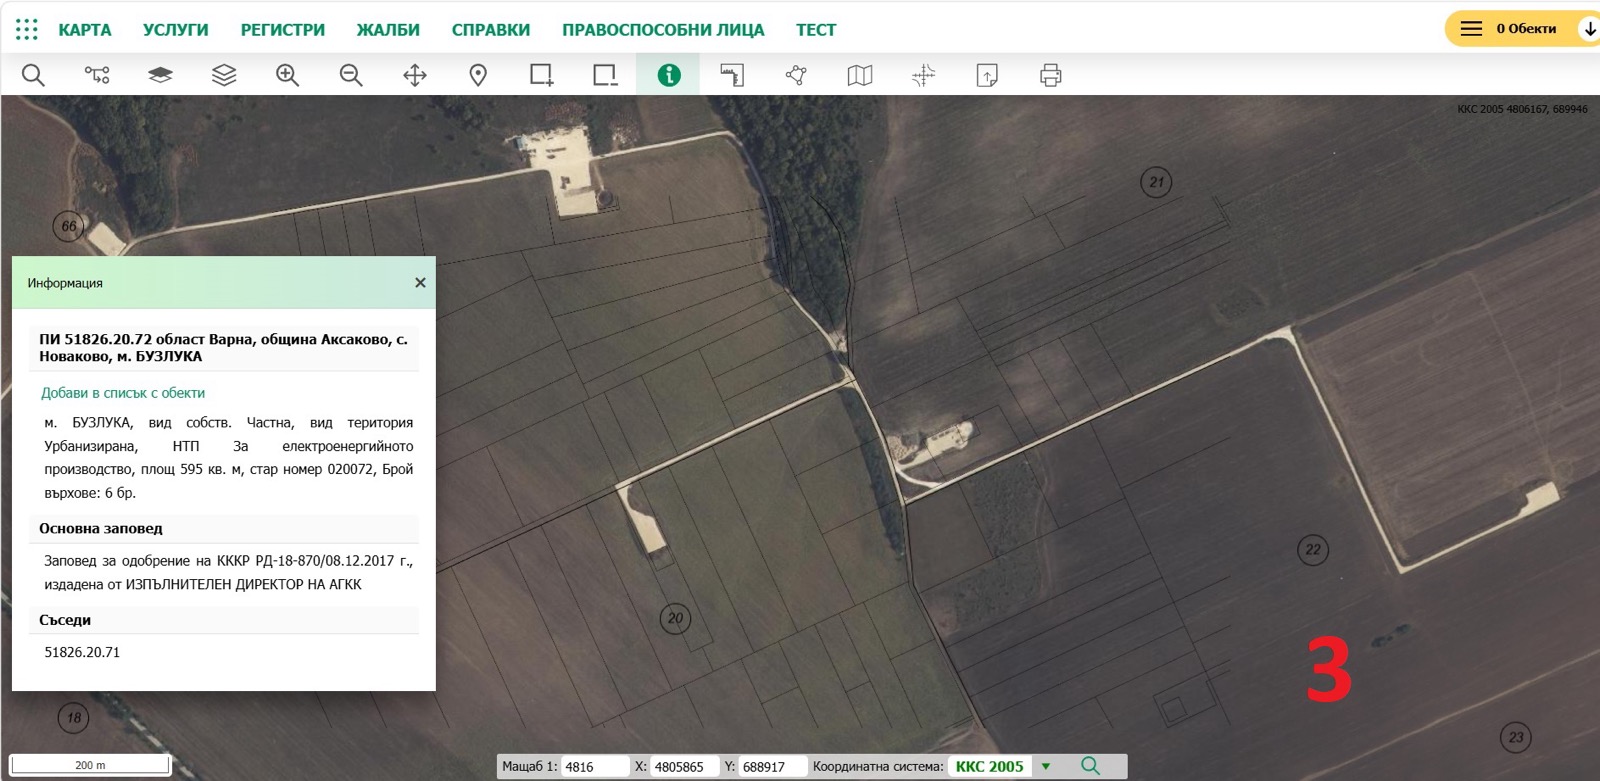Screen dimensions: 1600x781
Task: Toggle the green info tool
Action: (x=669, y=75)
